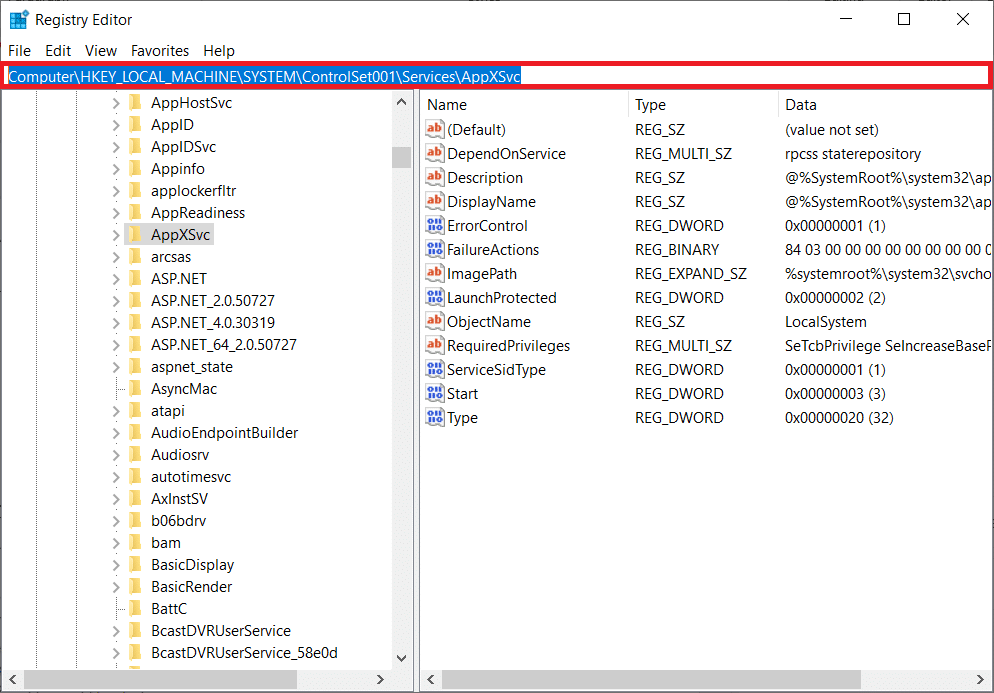The image size is (994, 693).
Task: Click the Registry Editor title bar icon
Action: 19,20
